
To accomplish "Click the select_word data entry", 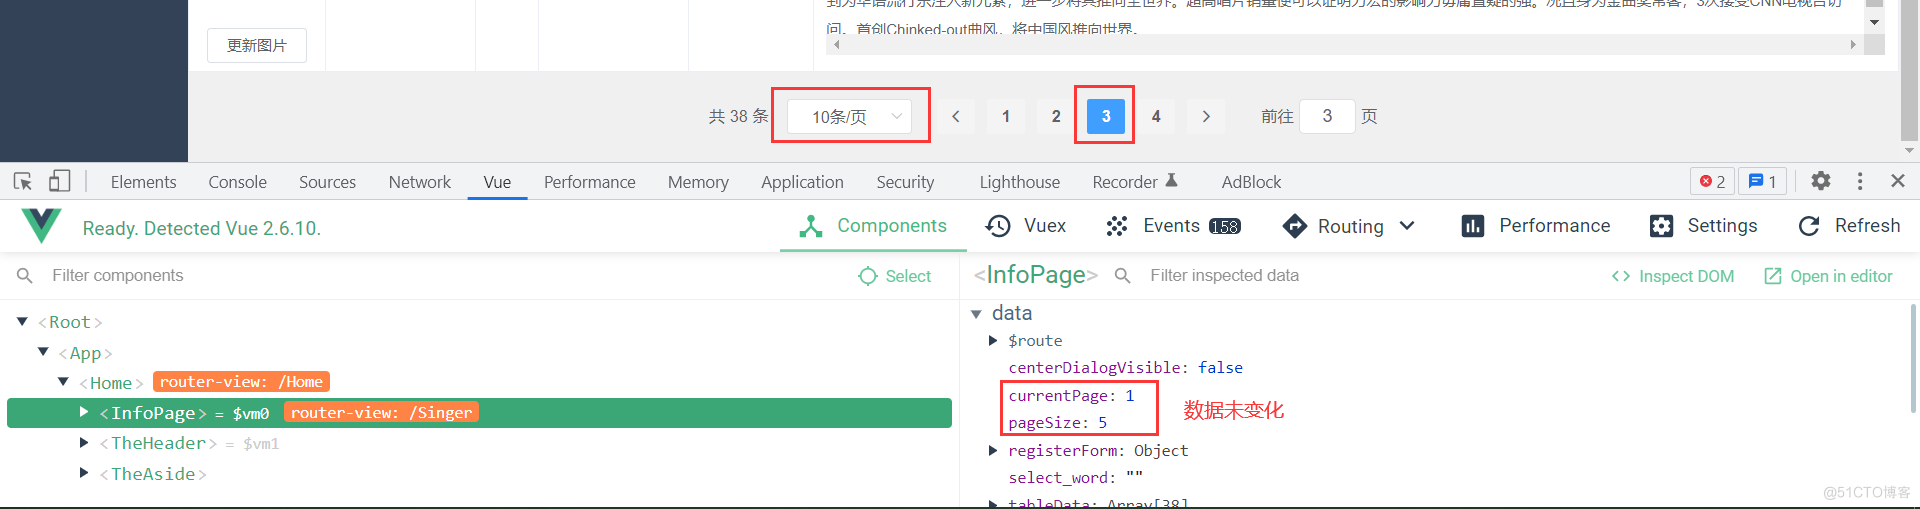I will (1075, 478).
